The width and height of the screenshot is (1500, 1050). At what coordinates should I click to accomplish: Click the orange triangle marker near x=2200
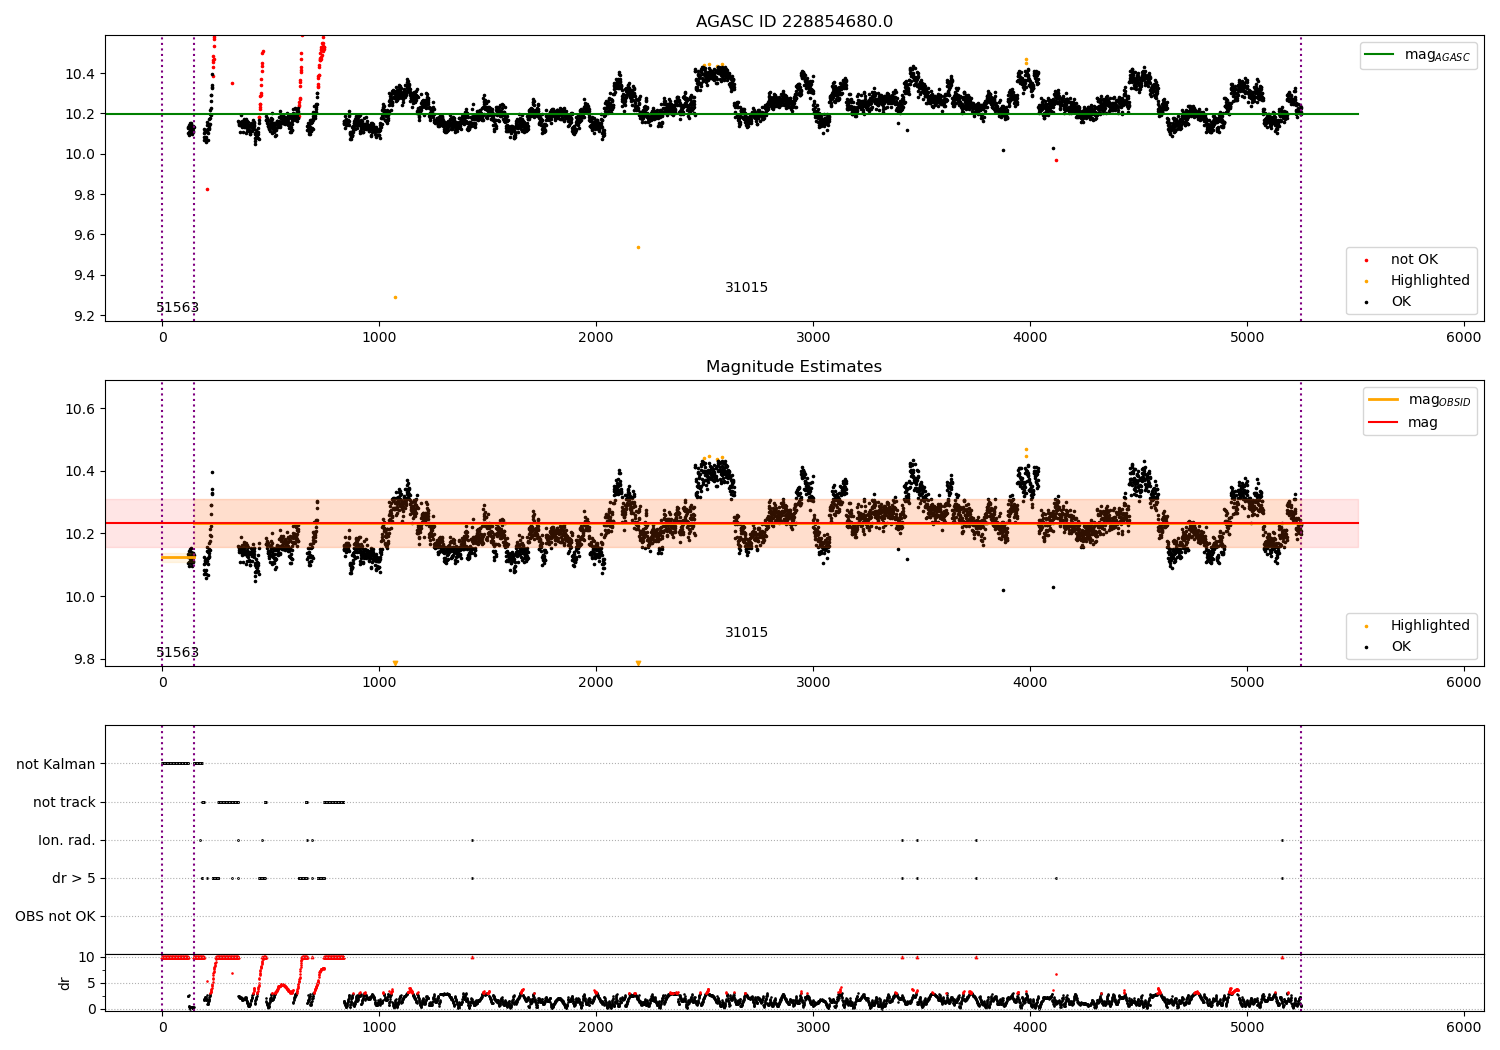(638, 663)
